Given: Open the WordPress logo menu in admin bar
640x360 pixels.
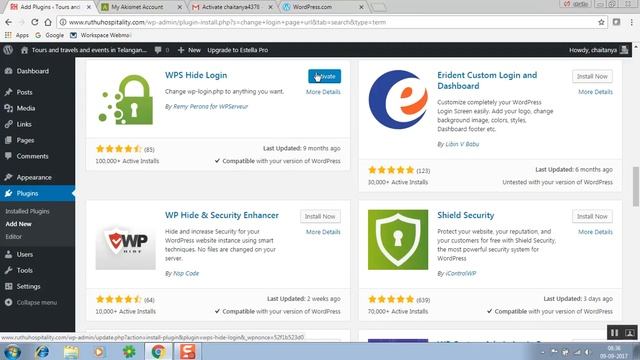Looking at the screenshot, I should pos(8,50).
